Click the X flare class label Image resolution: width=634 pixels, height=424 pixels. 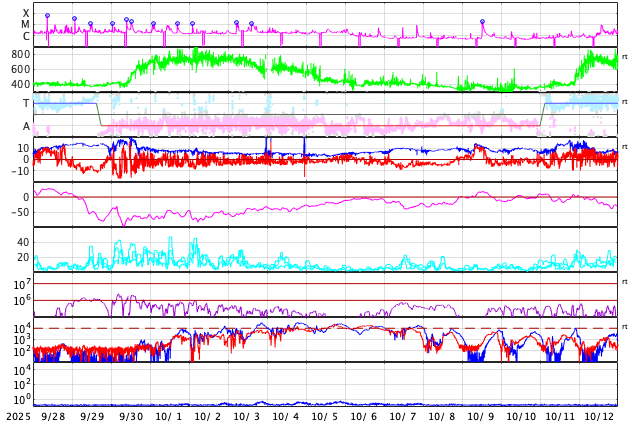26,13
